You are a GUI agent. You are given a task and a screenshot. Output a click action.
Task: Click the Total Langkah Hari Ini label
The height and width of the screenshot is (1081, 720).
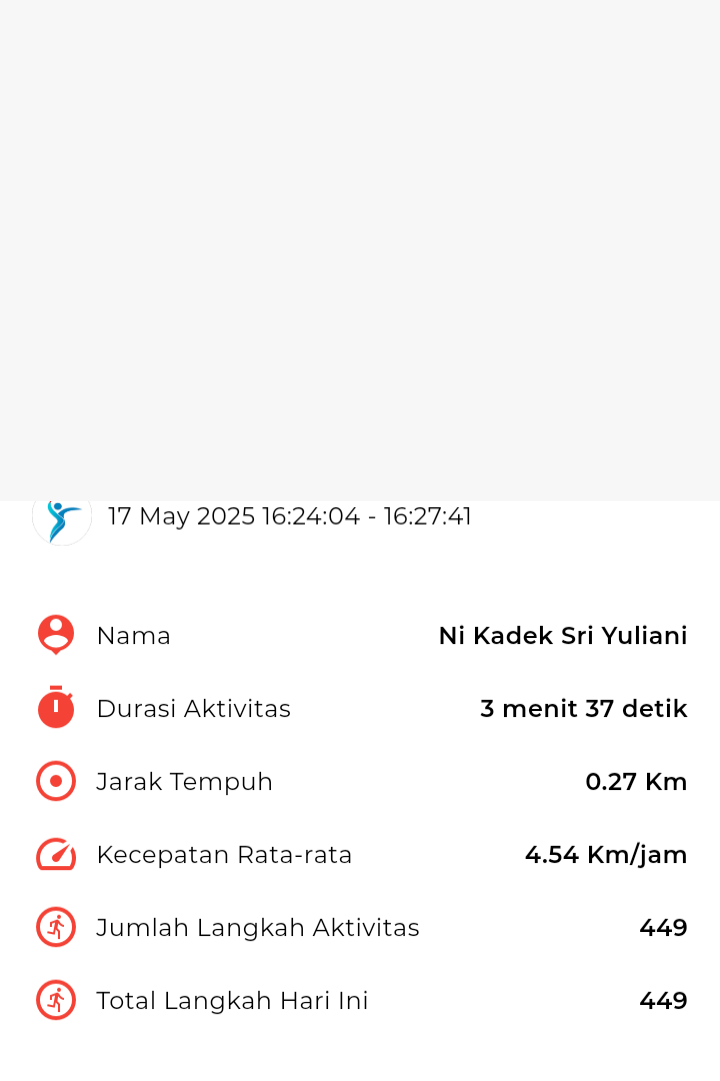coord(232,1001)
